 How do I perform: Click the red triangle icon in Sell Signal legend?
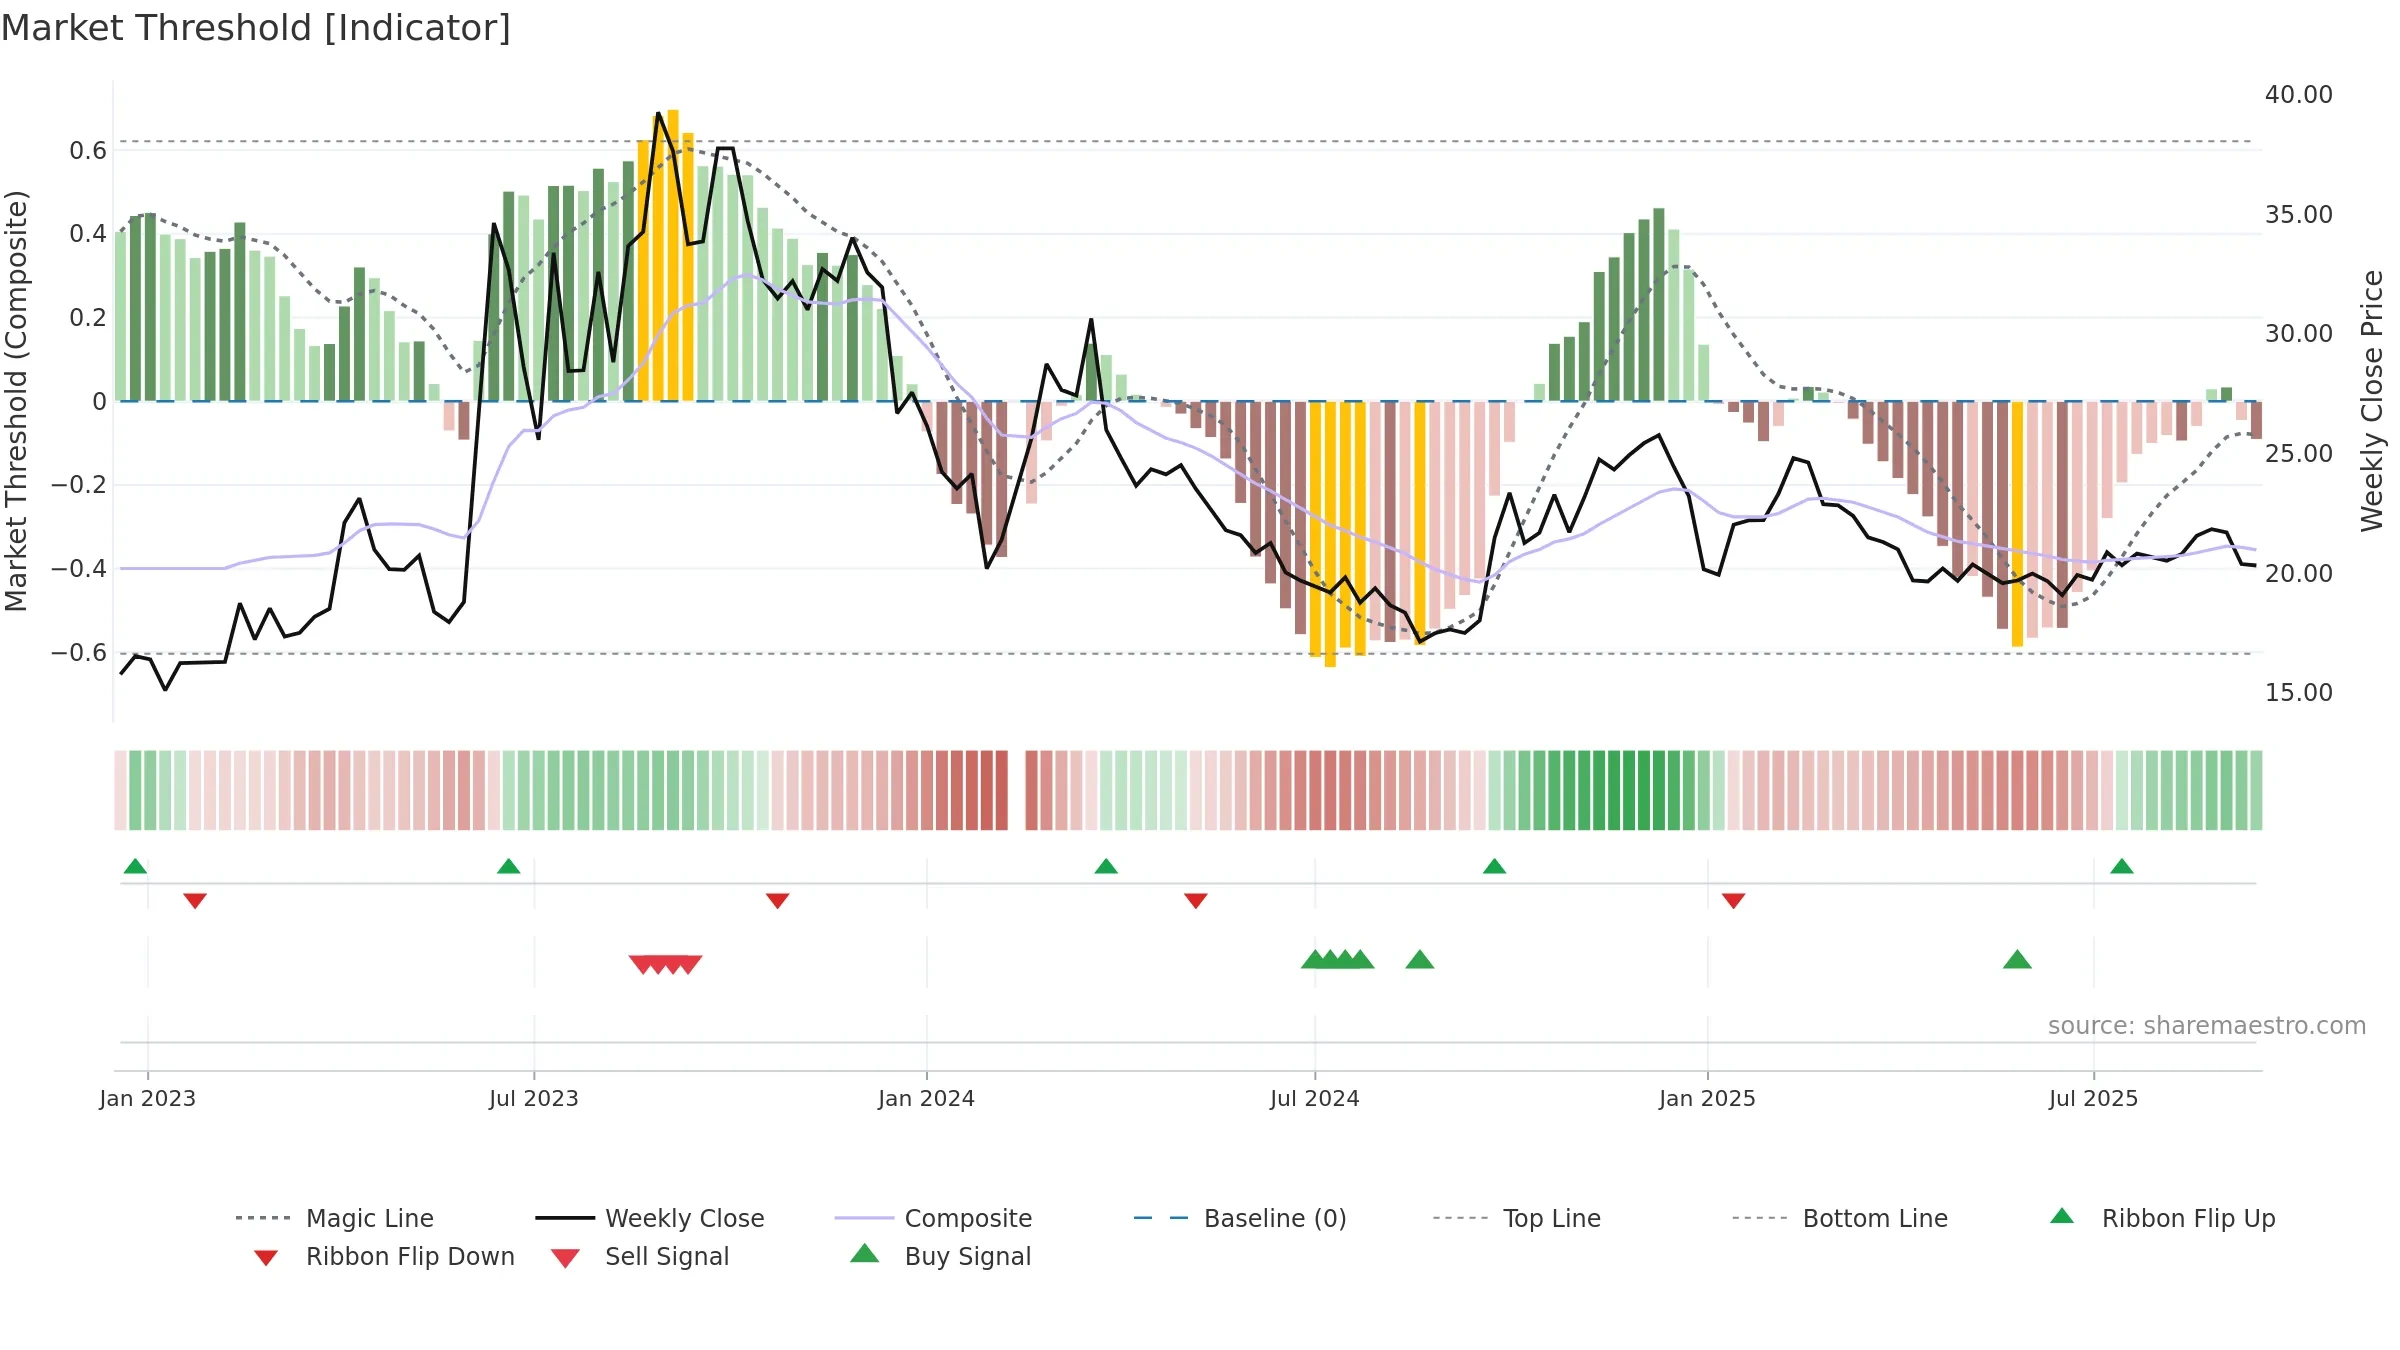click(565, 1258)
